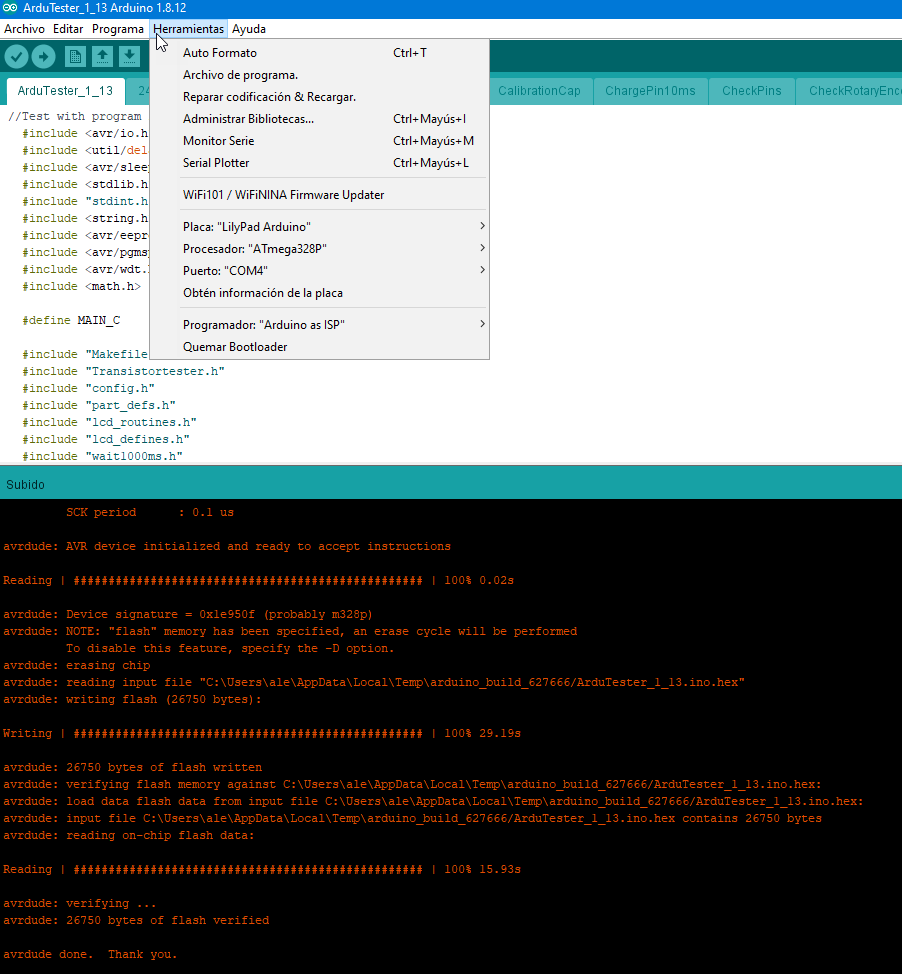The image size is (902, 974).
Task: Click line #include "wait1000ms.h"
Action: tap(102, 457)
